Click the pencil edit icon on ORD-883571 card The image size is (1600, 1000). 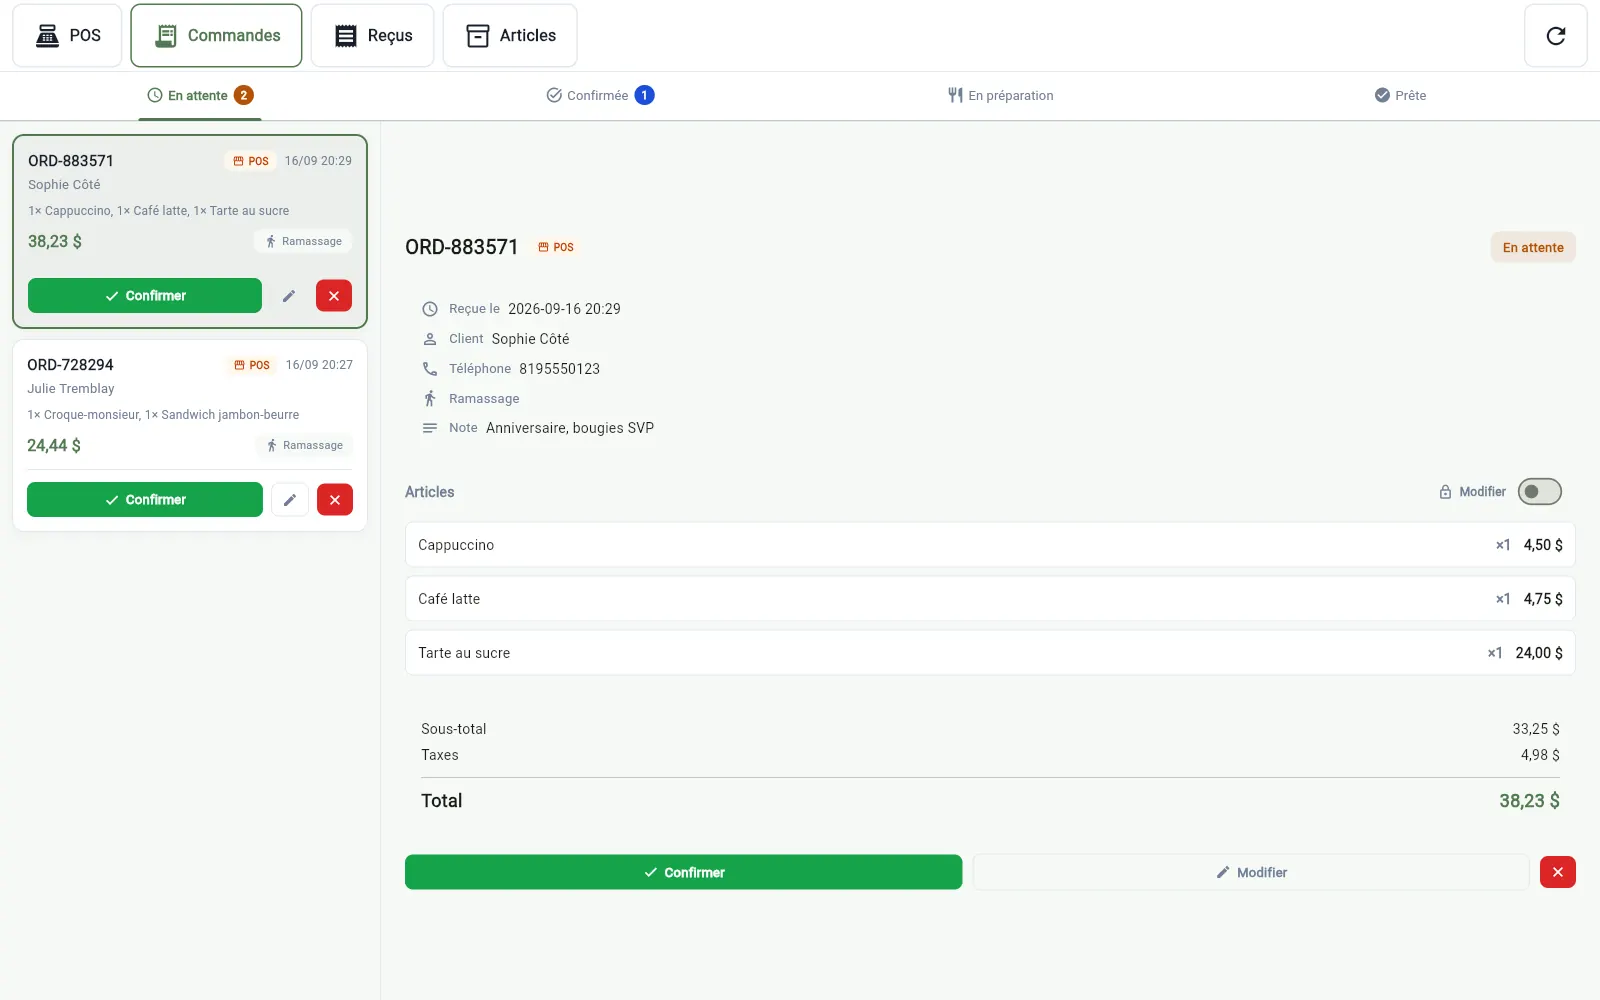point(289,296)
